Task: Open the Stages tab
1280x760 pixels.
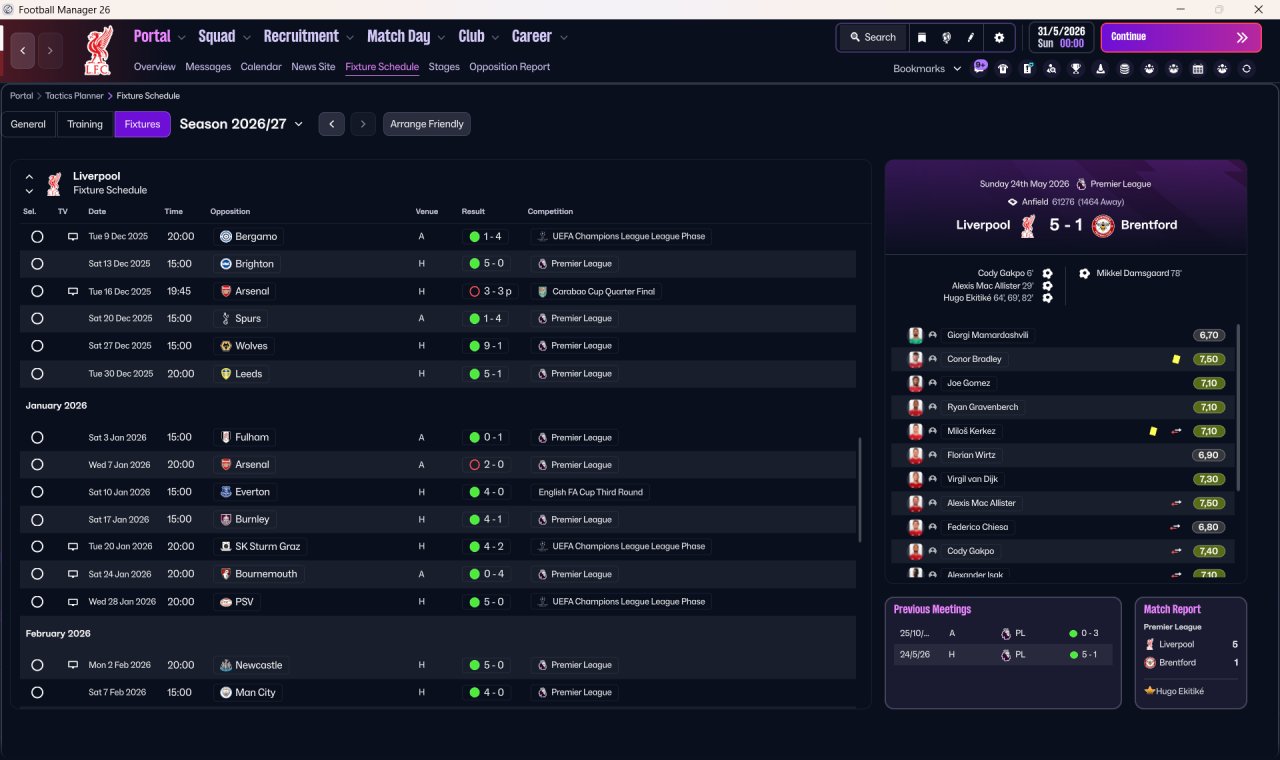Action: 444,67
